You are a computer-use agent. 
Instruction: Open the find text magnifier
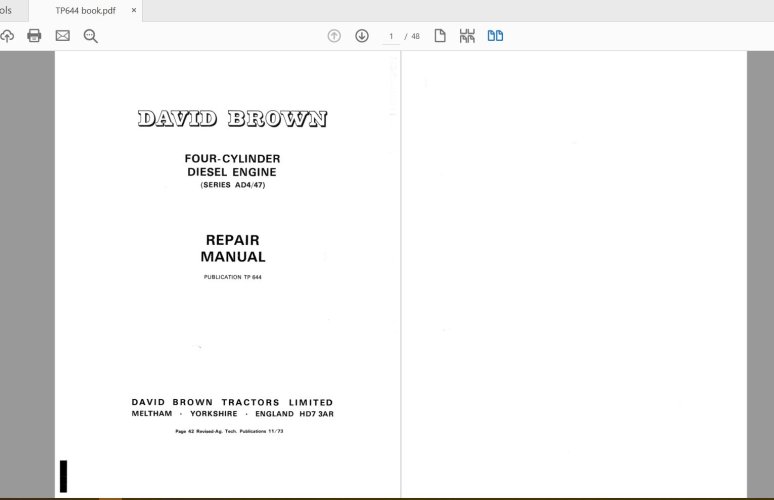coord(90,36)
